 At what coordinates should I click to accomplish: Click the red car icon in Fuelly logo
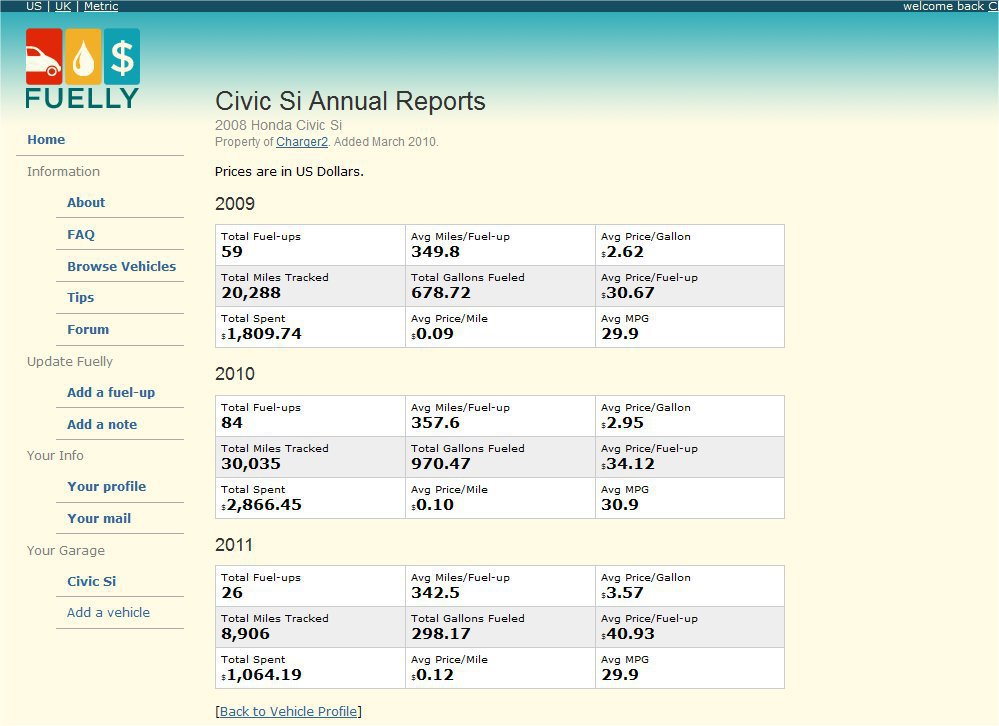pyautogui.click(x=43, y=57)
